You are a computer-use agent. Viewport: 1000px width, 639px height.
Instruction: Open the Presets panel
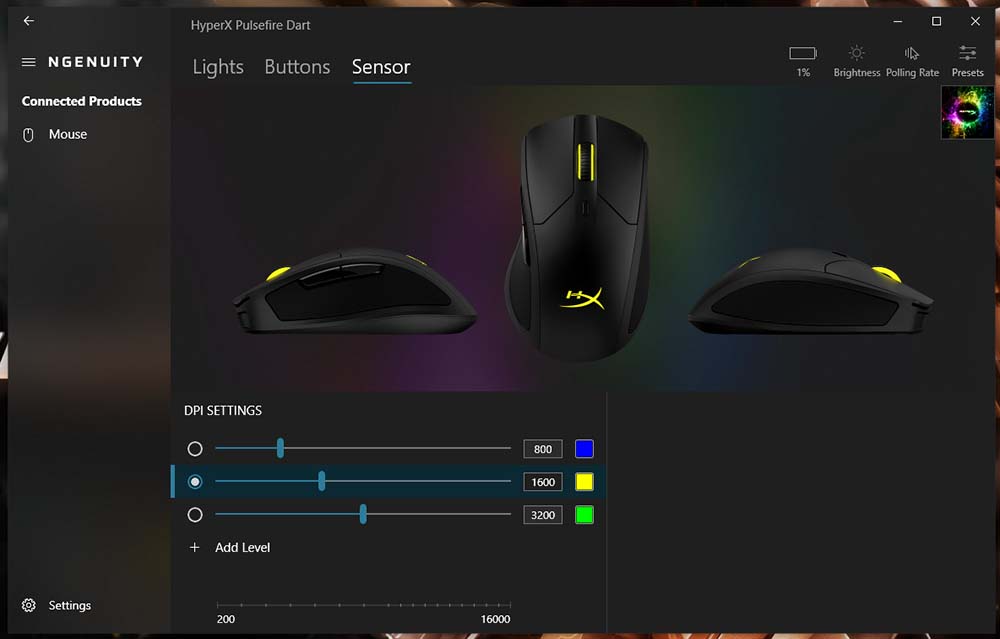(967, 61)
